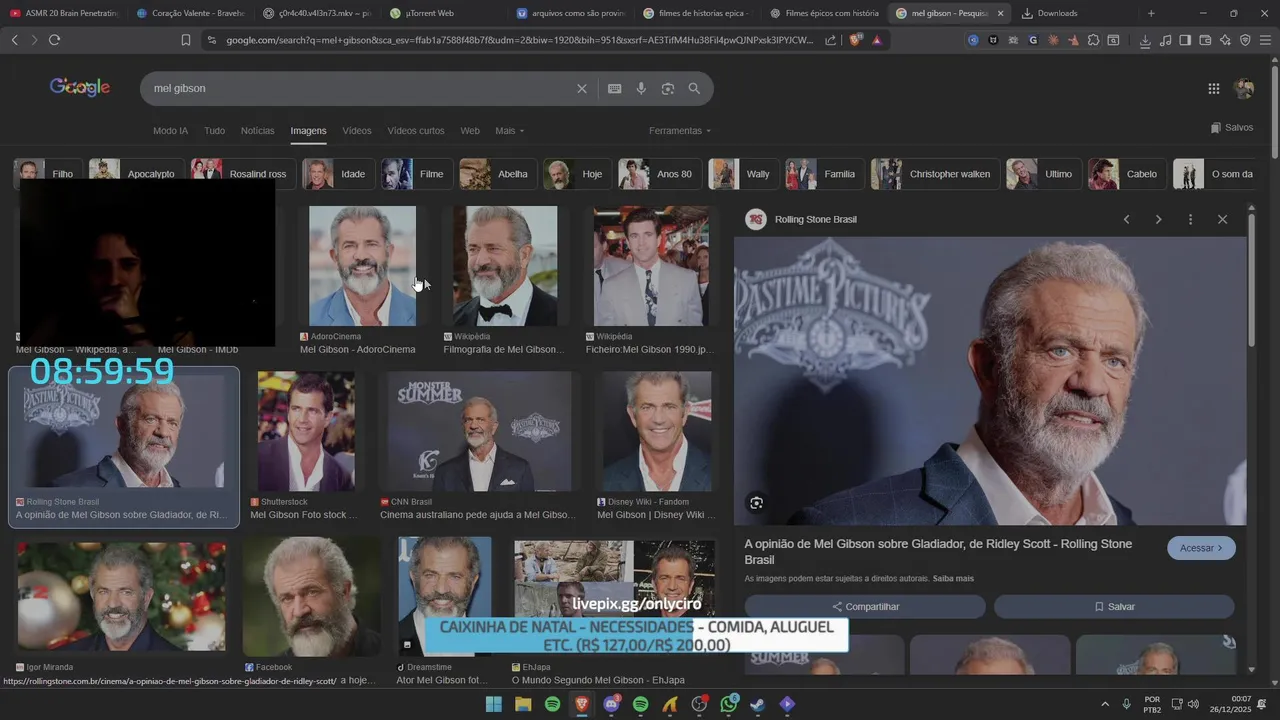This screenshot has width=1280, height=720.
Task: Click the magnifier search button
Action: pyautogui.click(x=694, y=88)
